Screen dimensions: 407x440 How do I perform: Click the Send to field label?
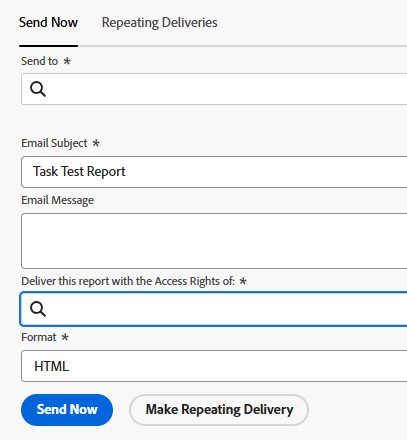pos(39,61)
